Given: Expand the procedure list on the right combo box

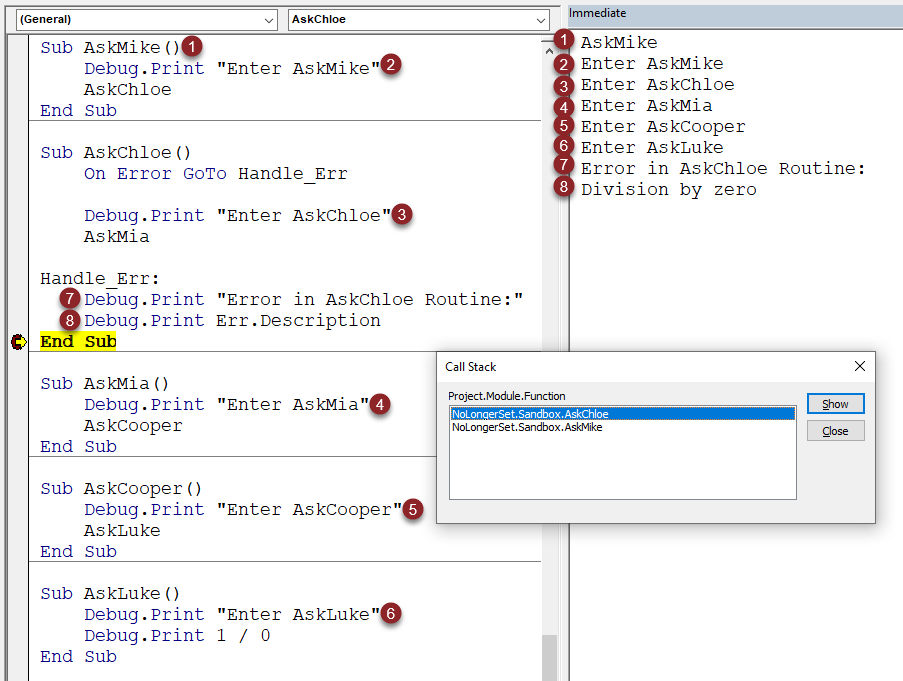Looking at the screenshot, I should coord(540,19).
